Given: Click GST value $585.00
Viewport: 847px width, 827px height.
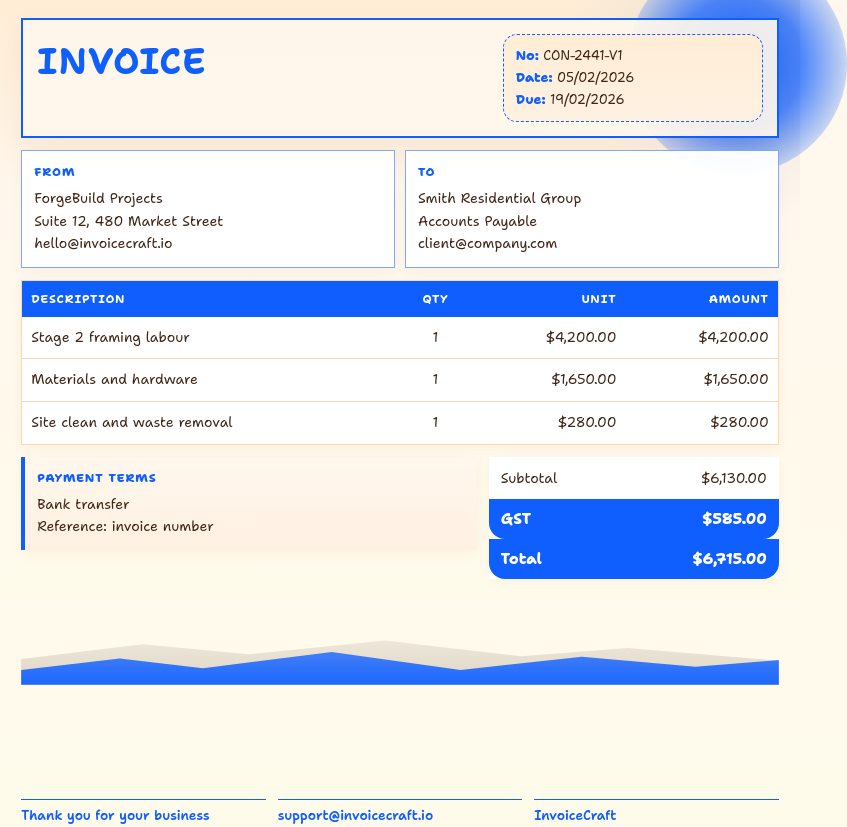Looking at the screenshot, I should pyautogui.click(x=734, y=519).
